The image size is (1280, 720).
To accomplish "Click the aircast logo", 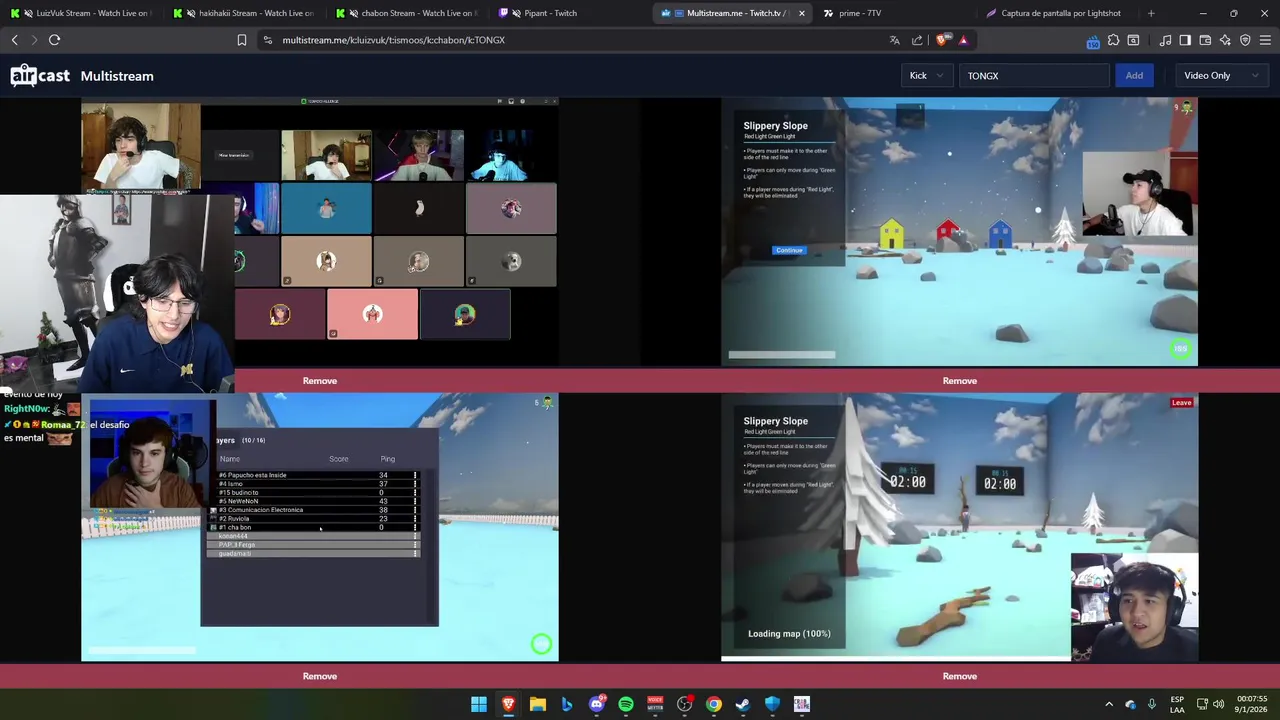I will tap(40, 76).
